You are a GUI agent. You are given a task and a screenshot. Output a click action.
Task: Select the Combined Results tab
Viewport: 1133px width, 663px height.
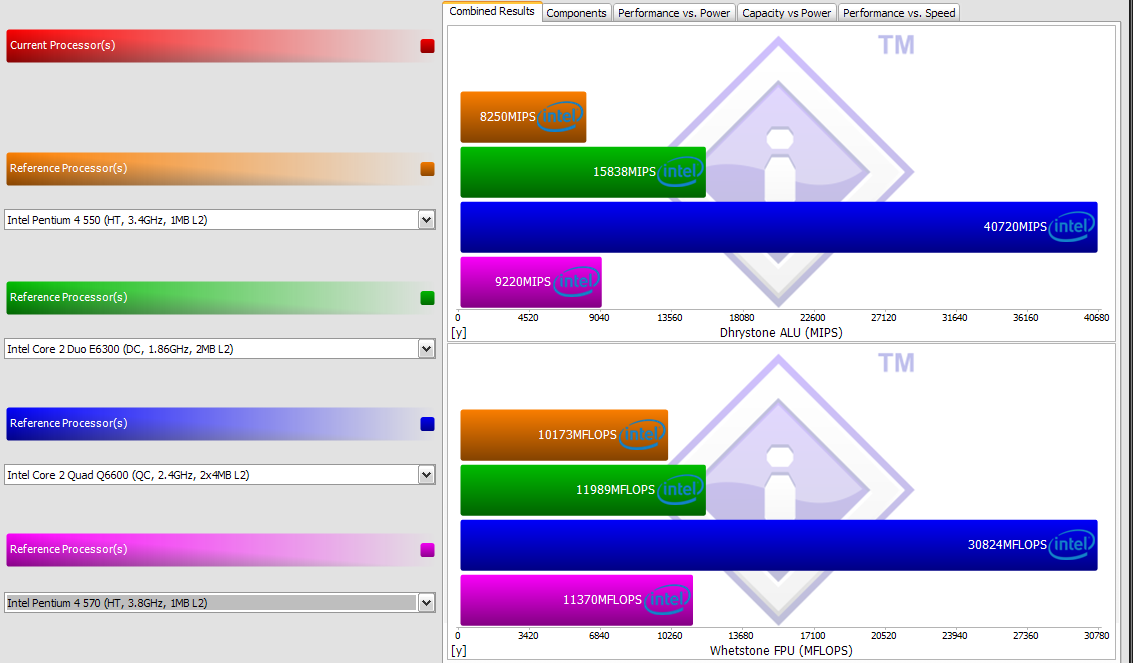(x=492, y=12)
